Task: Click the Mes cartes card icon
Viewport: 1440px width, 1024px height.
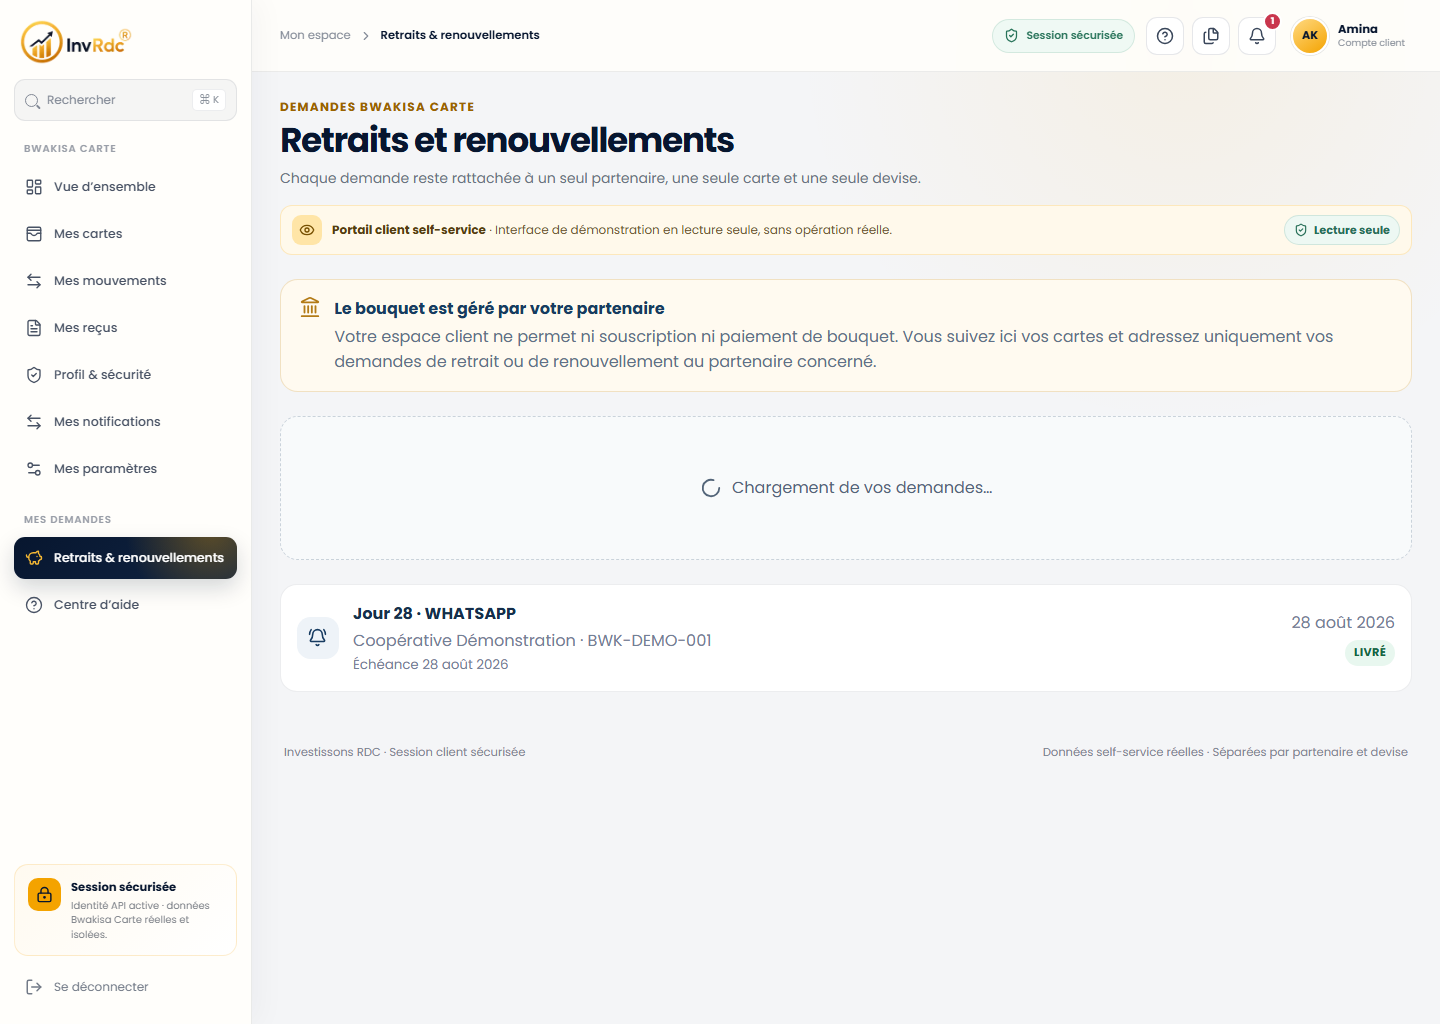Action: point(34,234)
